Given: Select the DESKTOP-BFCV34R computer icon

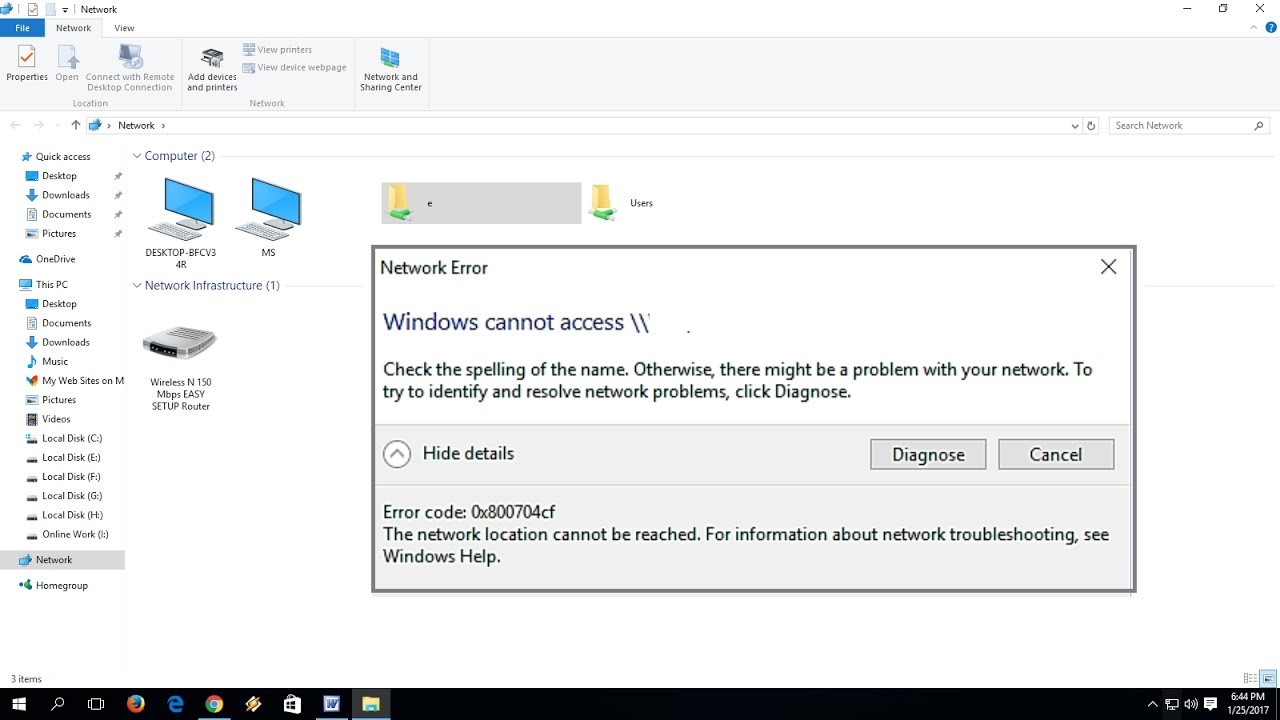Looking at the screenshot, I should click(x=181, y=222).
